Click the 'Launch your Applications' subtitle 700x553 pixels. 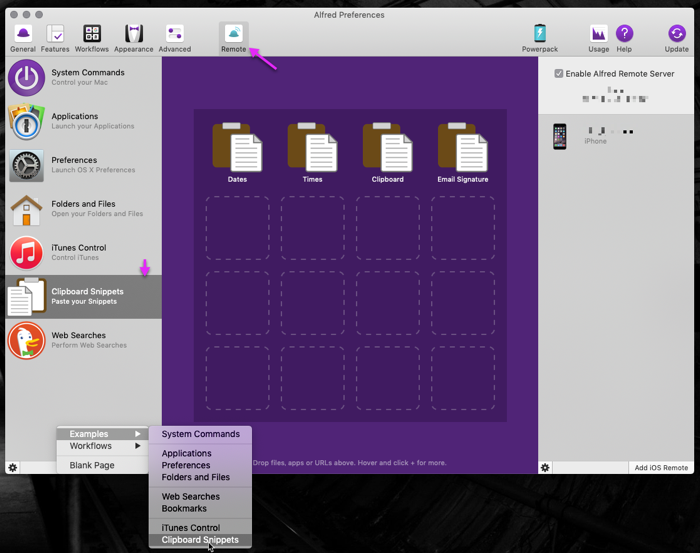coord(92,126)
